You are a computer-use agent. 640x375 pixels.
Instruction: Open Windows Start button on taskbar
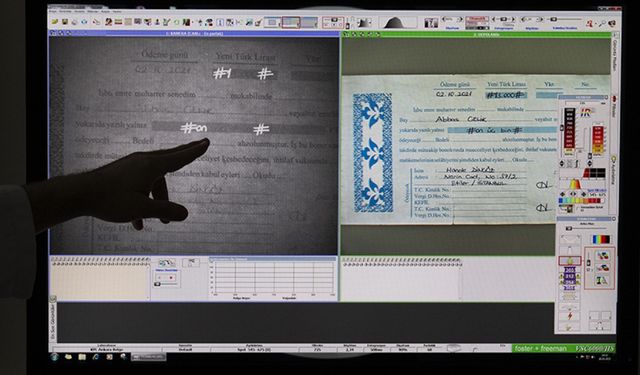[54, 357]
